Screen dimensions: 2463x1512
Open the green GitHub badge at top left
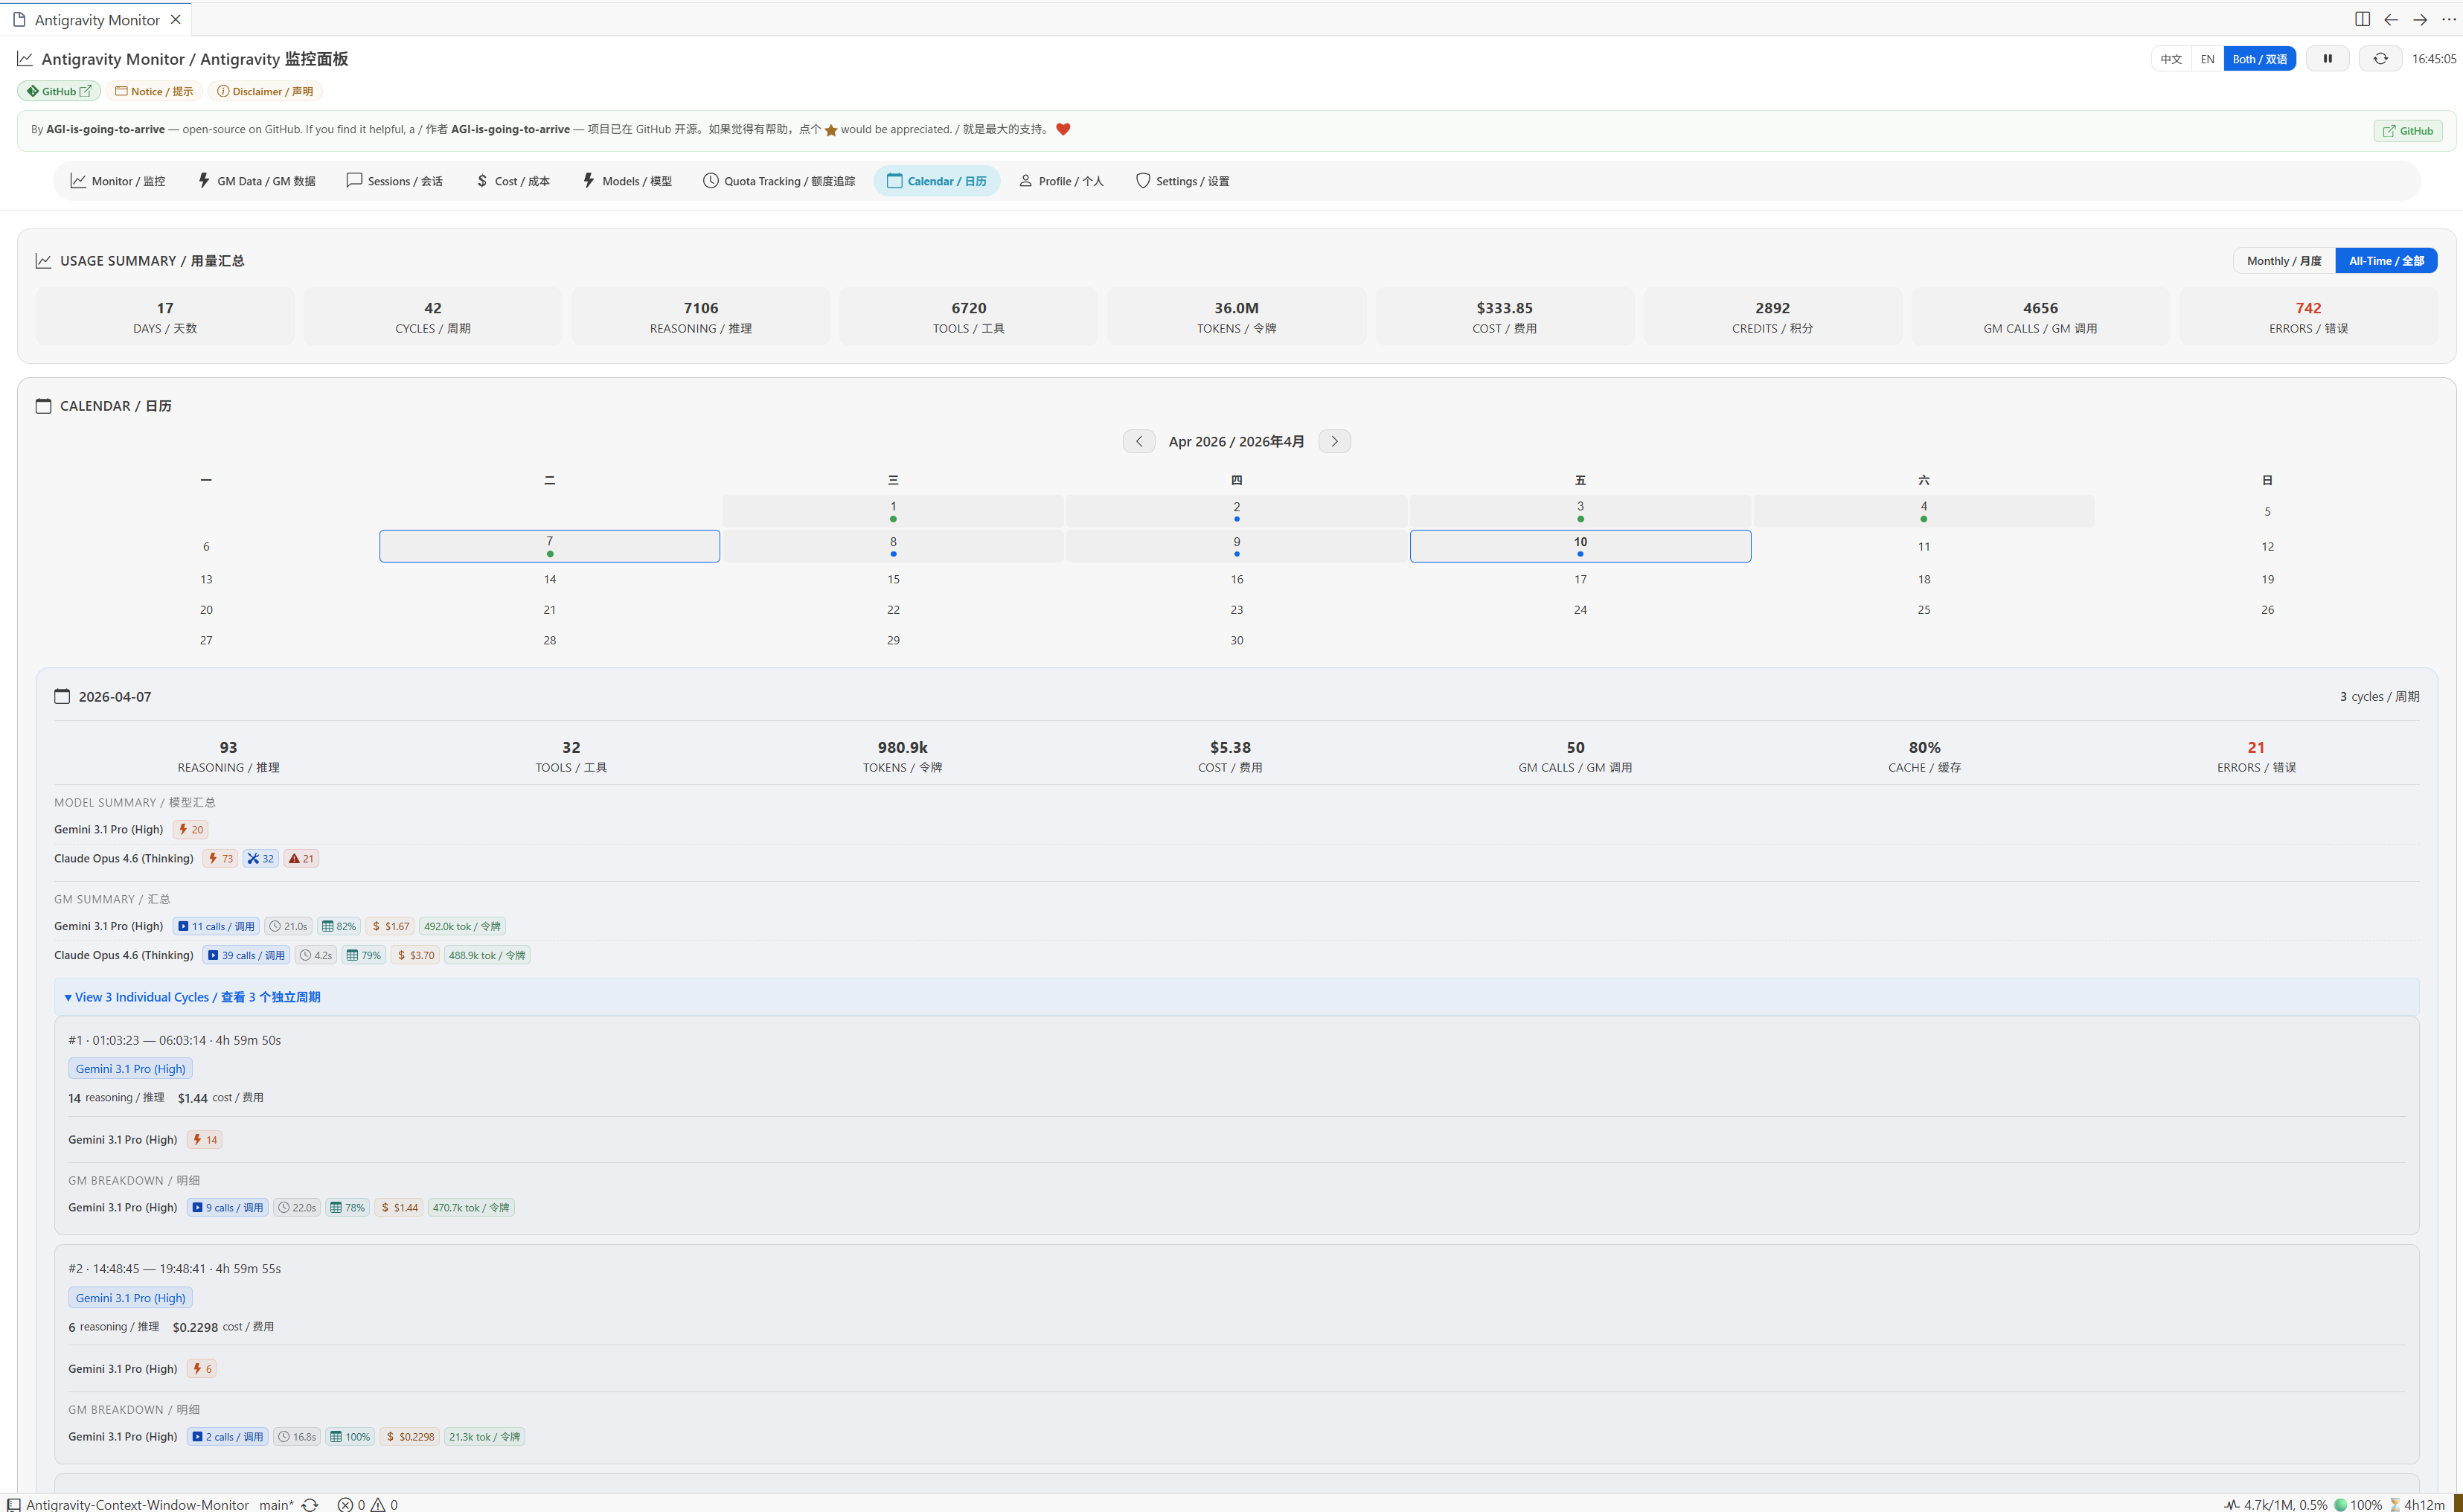point(59,91)
